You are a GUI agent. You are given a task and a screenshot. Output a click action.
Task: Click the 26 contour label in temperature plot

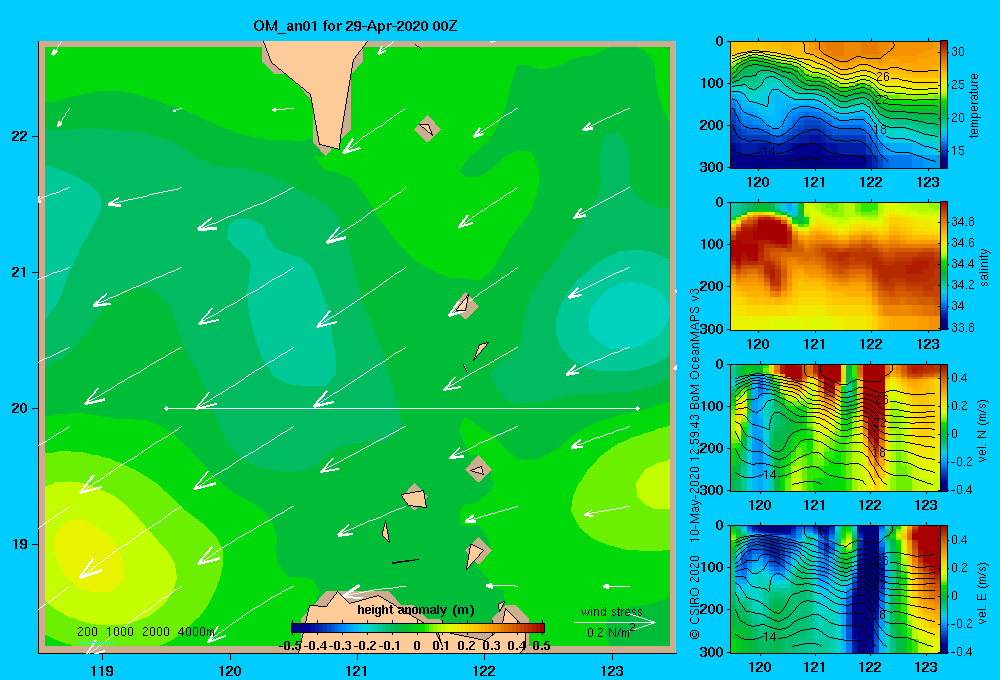tap(882, 77)
